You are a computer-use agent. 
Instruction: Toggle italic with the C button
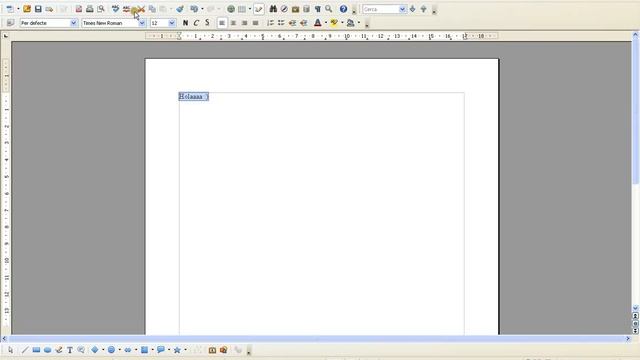(196, 23)
